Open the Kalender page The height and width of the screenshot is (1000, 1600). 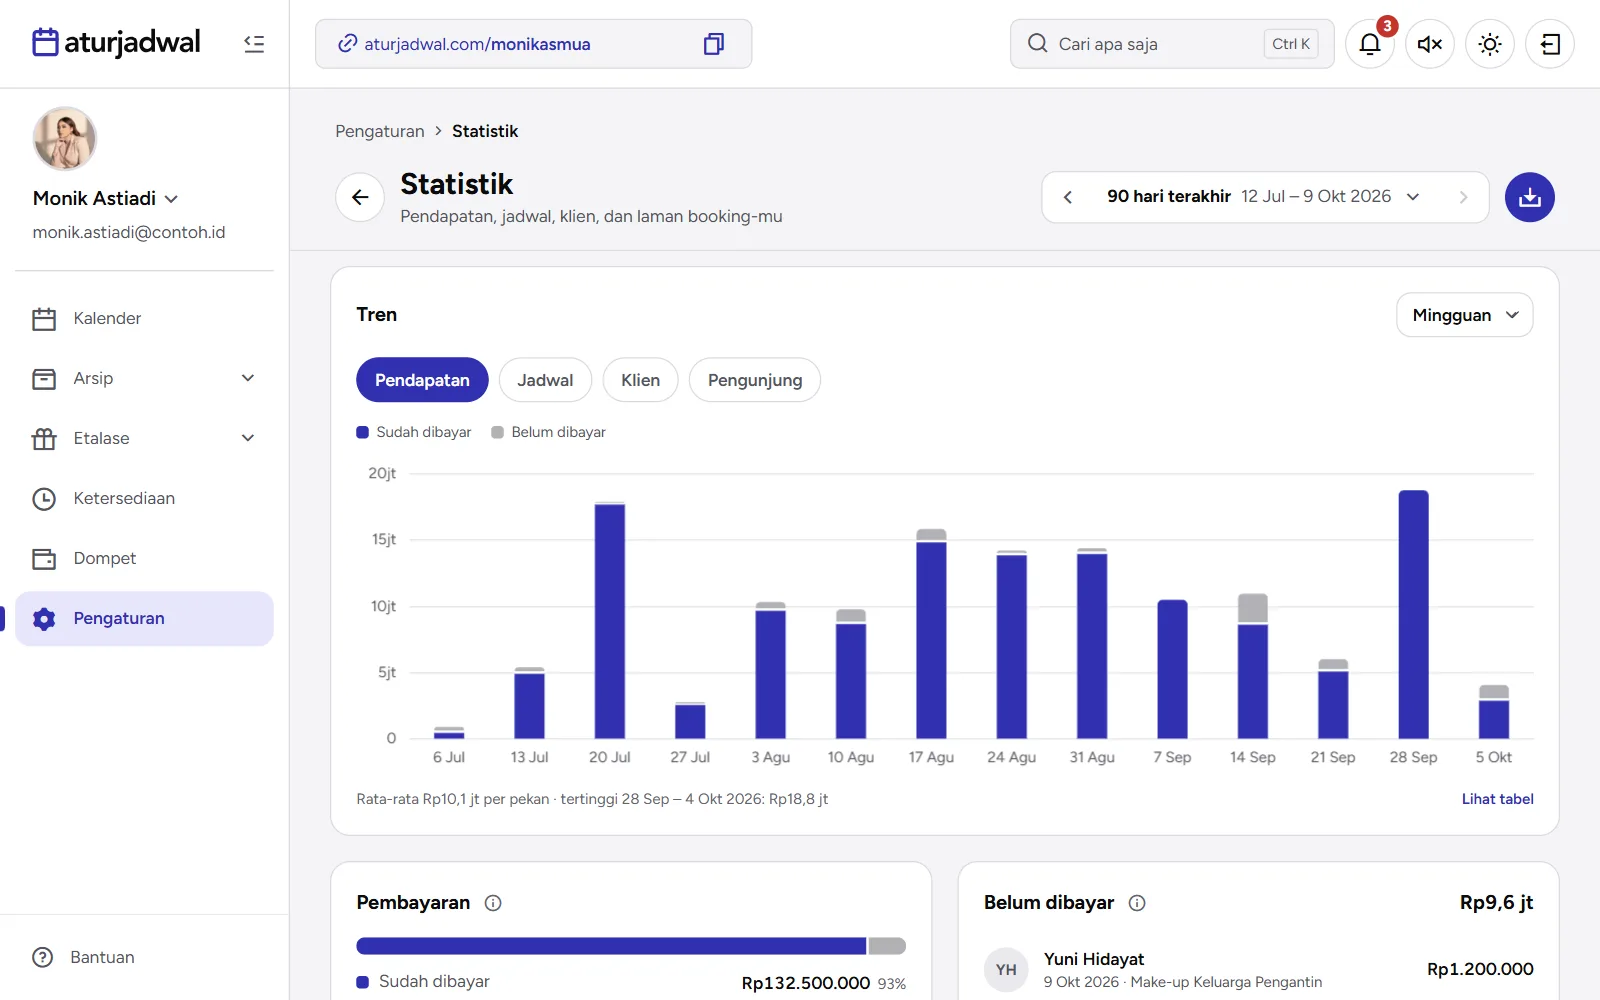tap(144, 318)
